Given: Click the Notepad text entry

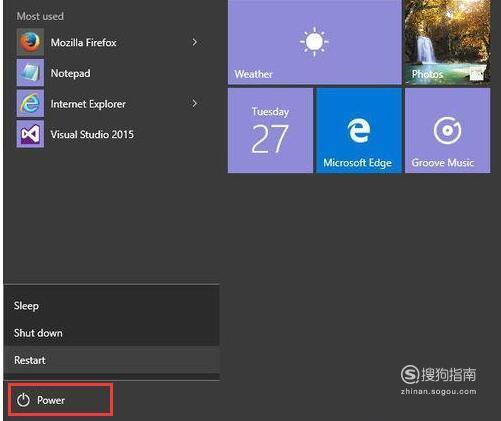Looking at the screenshot, I should pyautogui.click(x=70, y=73).
